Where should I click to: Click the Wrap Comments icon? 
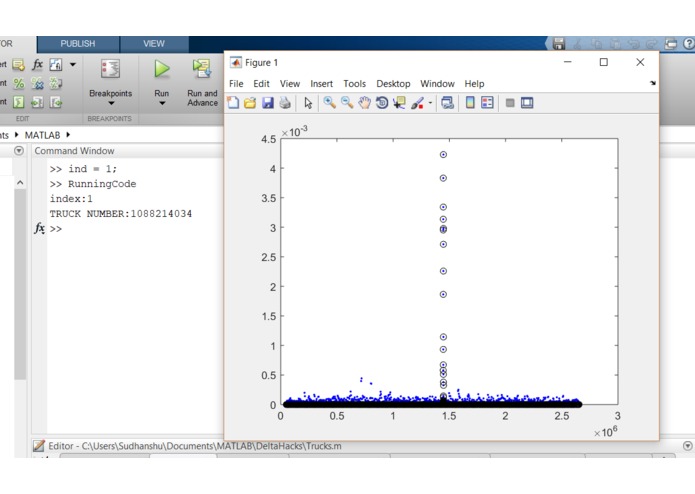pyautogui.click(x=56, y=84)
